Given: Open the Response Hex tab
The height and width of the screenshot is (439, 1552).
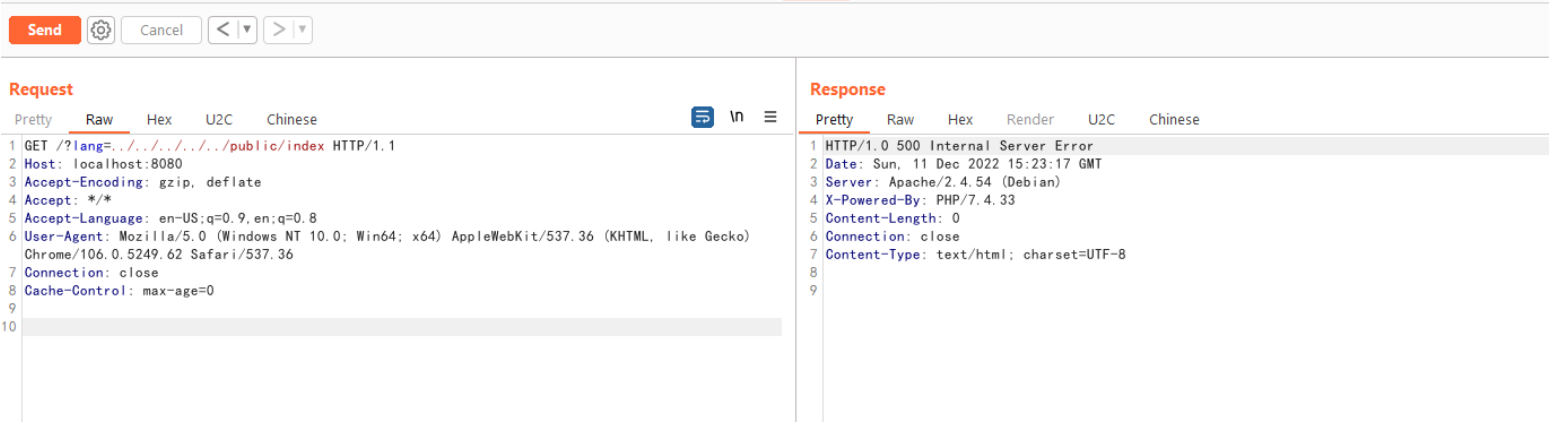Looking at the screenshot, I should click(960, 120).
